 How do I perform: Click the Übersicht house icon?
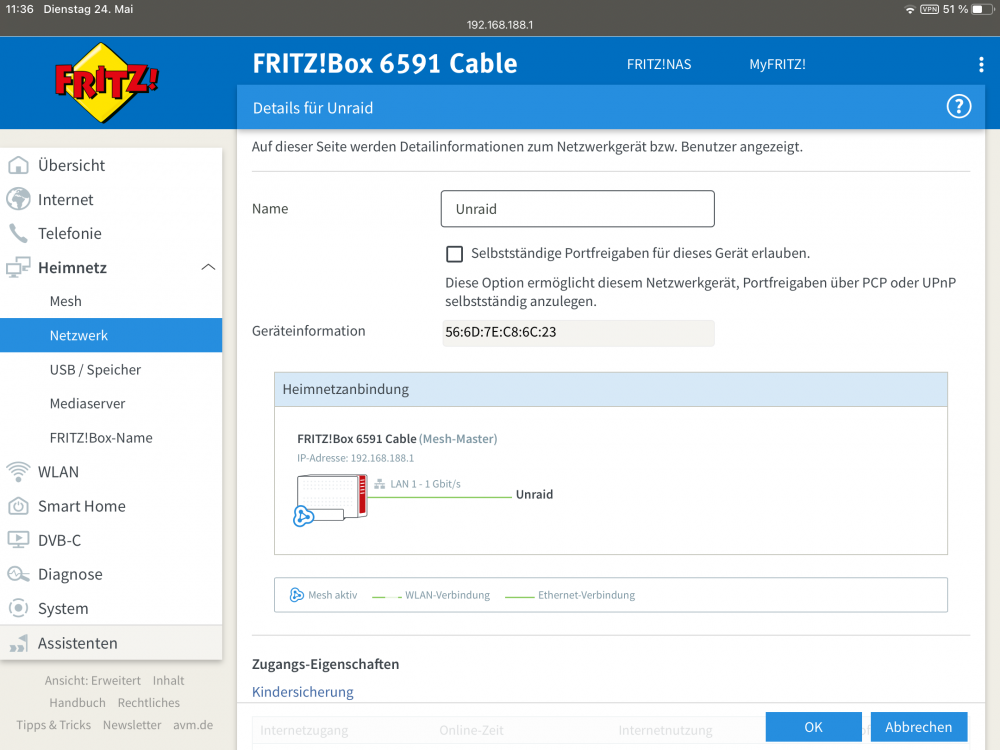click(x=18, y=165)
